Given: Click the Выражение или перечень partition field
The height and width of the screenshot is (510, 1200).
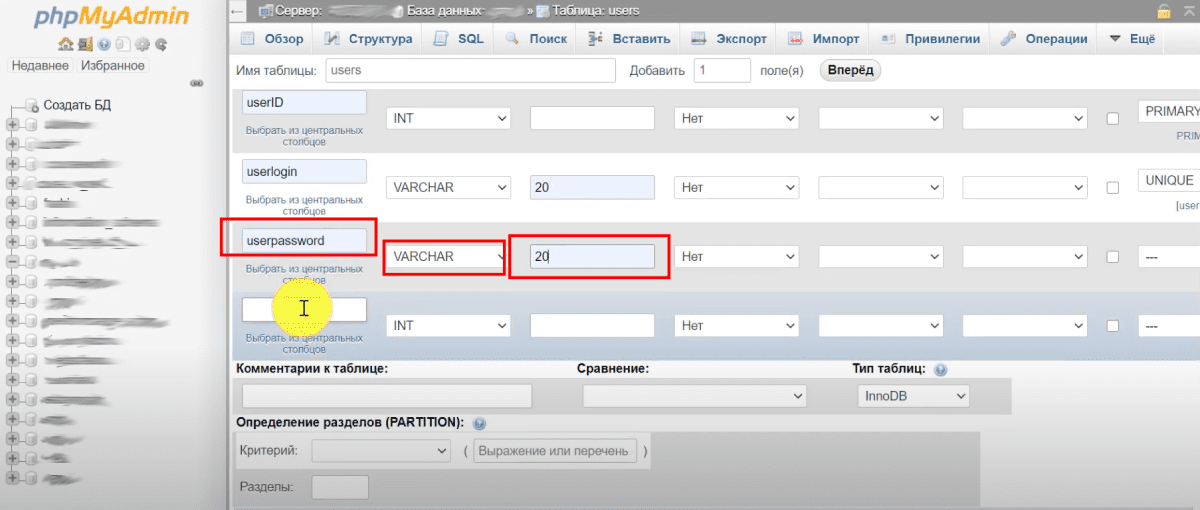Looking at the screenshot, I should [x=555, y=451].
